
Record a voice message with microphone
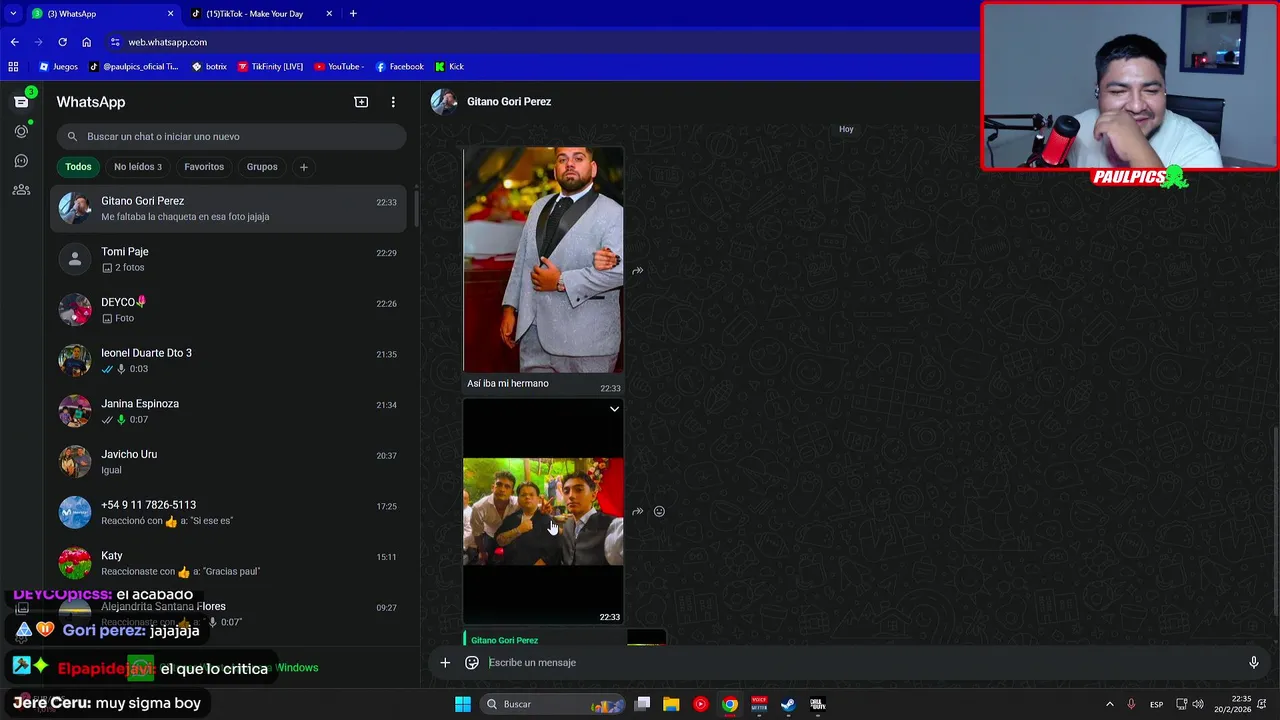[1253, 662]
